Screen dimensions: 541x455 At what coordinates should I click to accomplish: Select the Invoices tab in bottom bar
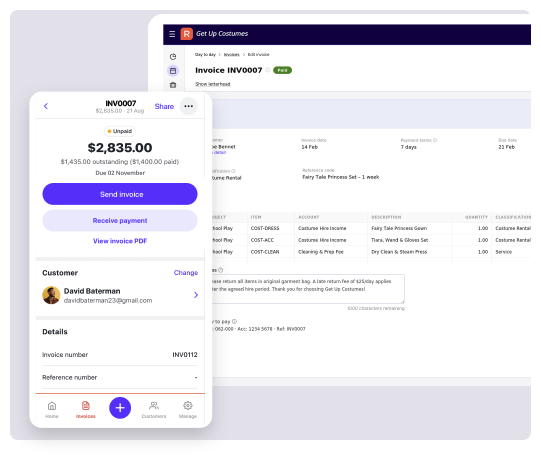[86, 409]
